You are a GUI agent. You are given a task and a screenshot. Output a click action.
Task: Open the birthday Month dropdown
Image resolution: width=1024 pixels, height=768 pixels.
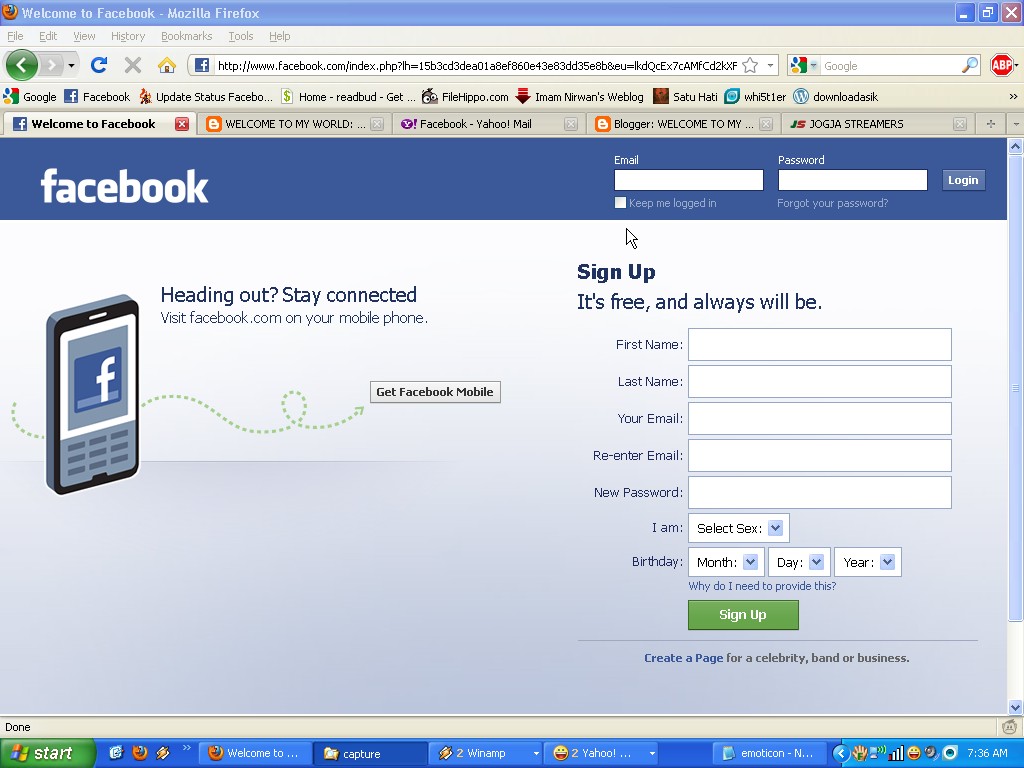(x=726, y=562)
